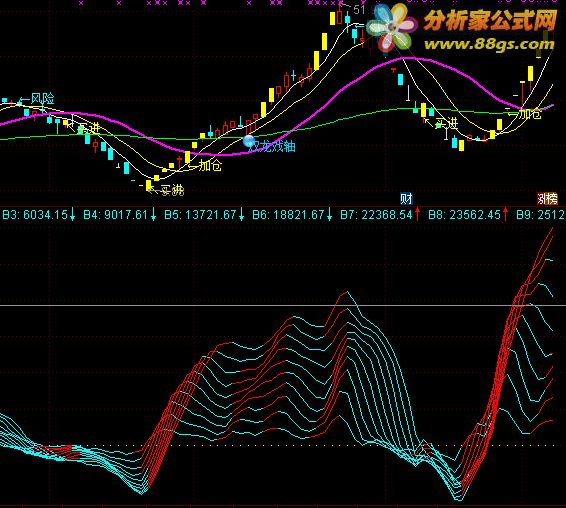Click the cyan down arrow after B5 value

pyautogui.click(x=241, y=214)
